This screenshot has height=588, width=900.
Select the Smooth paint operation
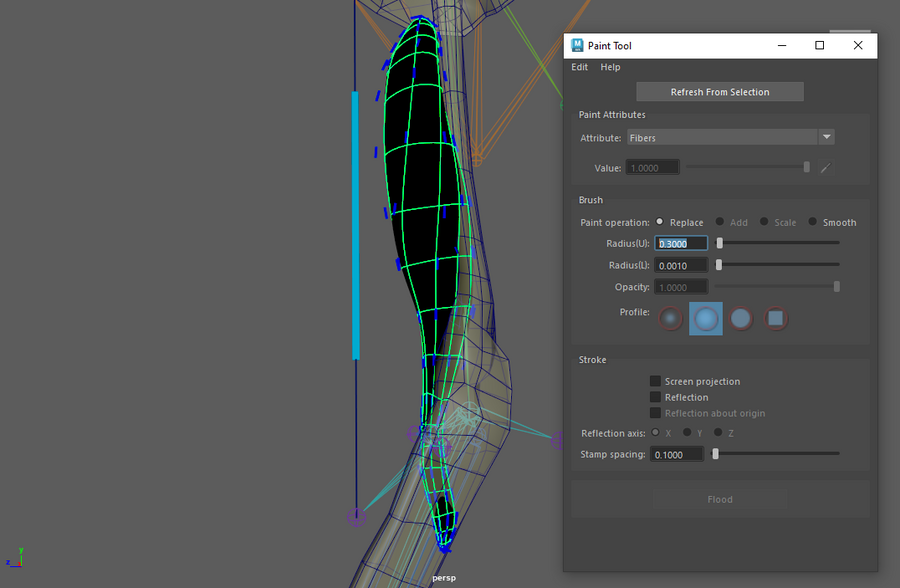pyautogui.click(x=813, y=222)
